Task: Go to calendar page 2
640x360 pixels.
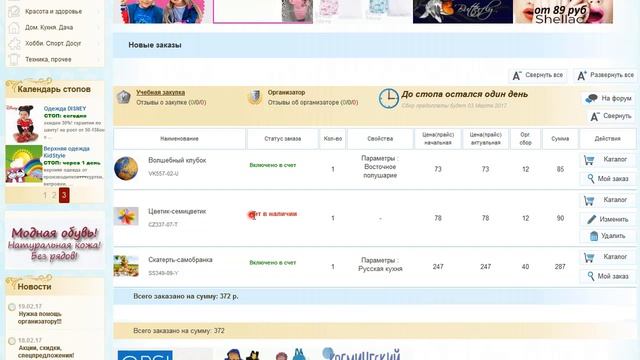Action: [54, 196]
